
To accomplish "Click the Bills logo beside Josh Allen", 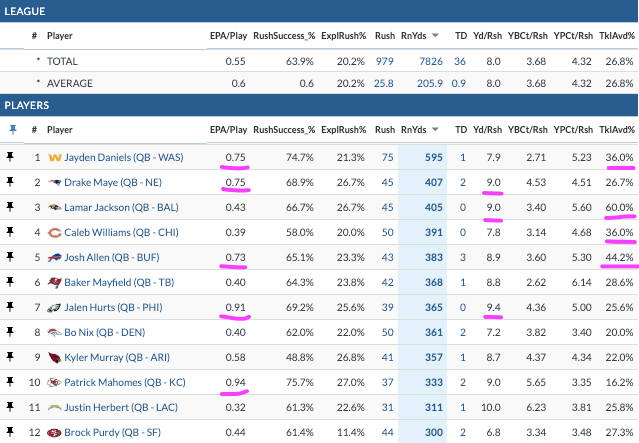I will pyautogui.click(x=55, y=258).
